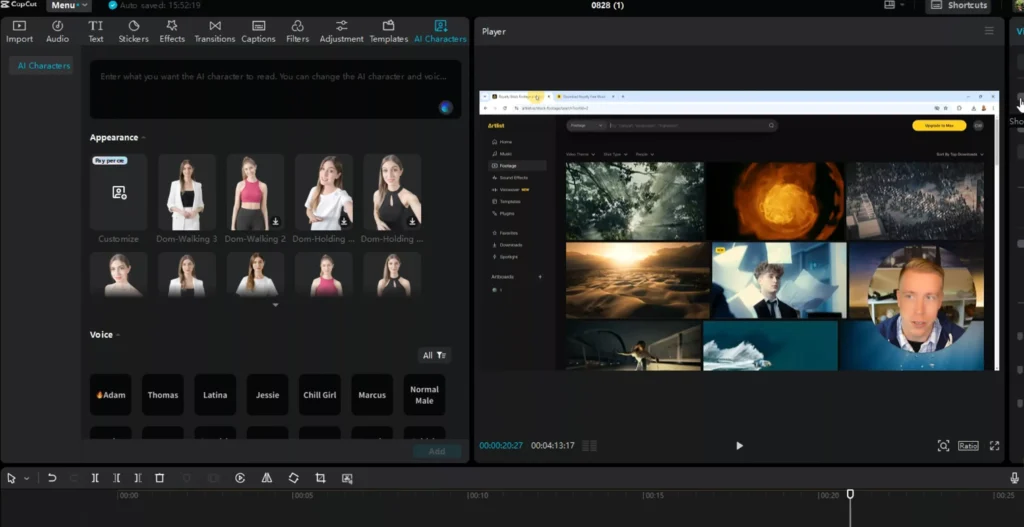Viewport: 1024px width, 527px height.
Task: Choose the Normal Male voice
Action: coord(424,394)
